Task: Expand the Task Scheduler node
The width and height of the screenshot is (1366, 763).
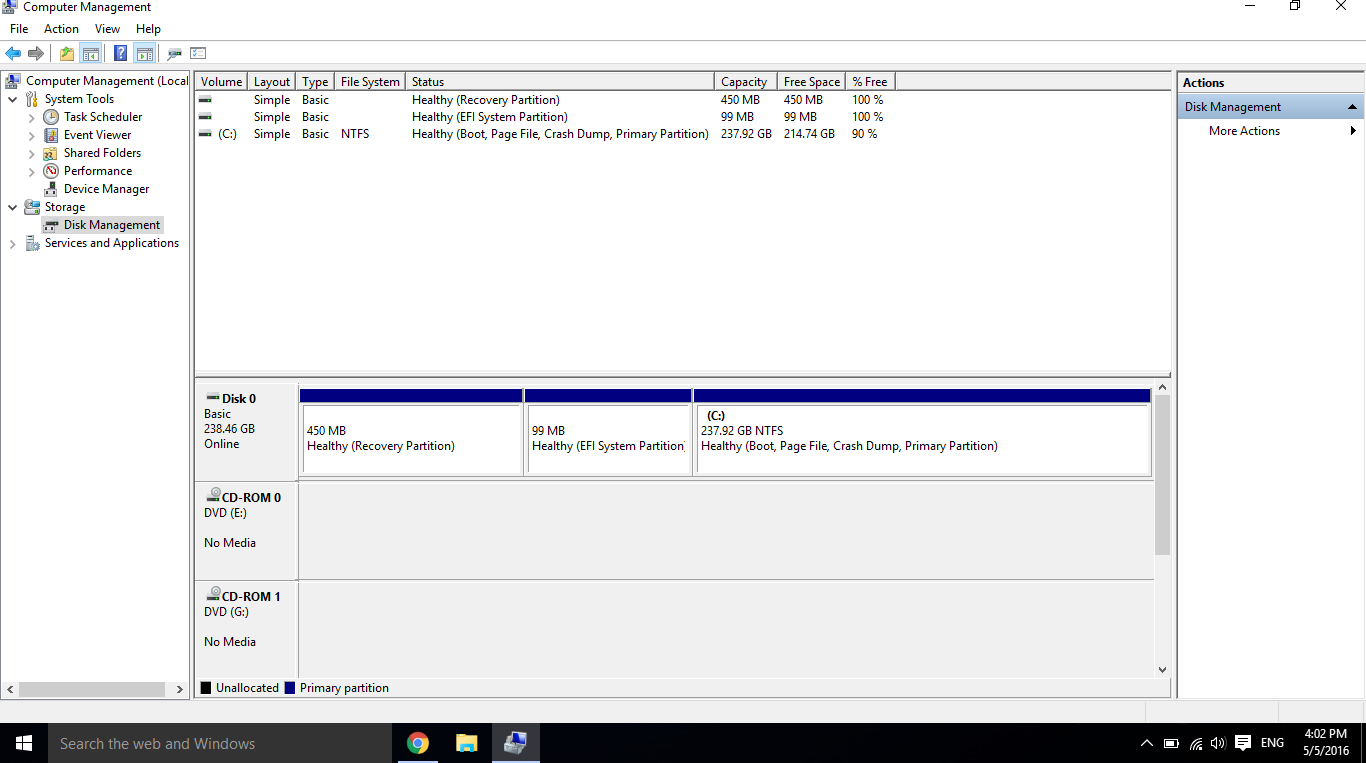Action: click(32, 117)
